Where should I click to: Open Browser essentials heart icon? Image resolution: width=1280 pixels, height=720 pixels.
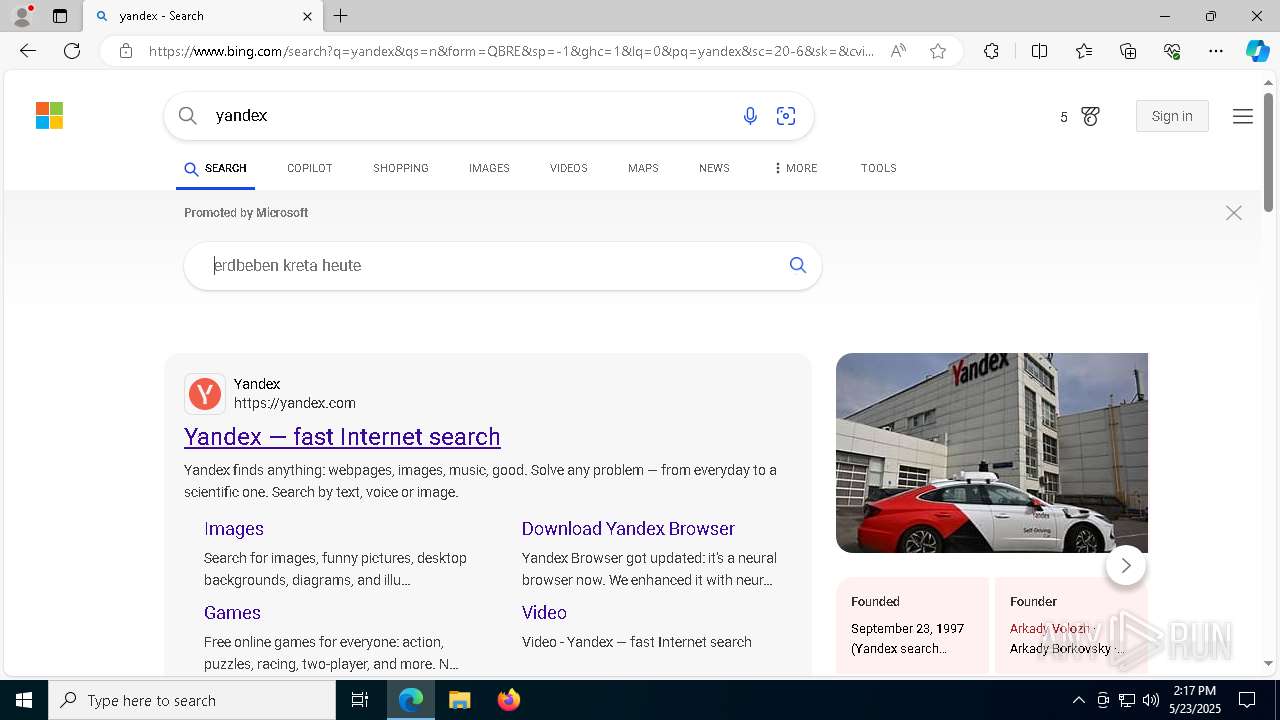[1172, 51]
